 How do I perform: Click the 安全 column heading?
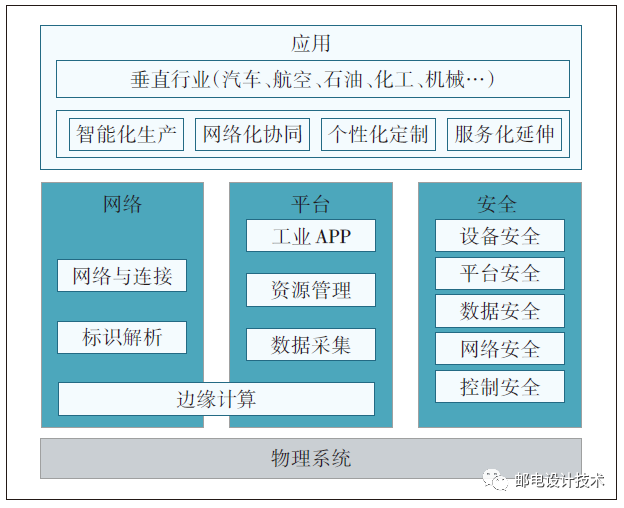[x=497, y=204]
